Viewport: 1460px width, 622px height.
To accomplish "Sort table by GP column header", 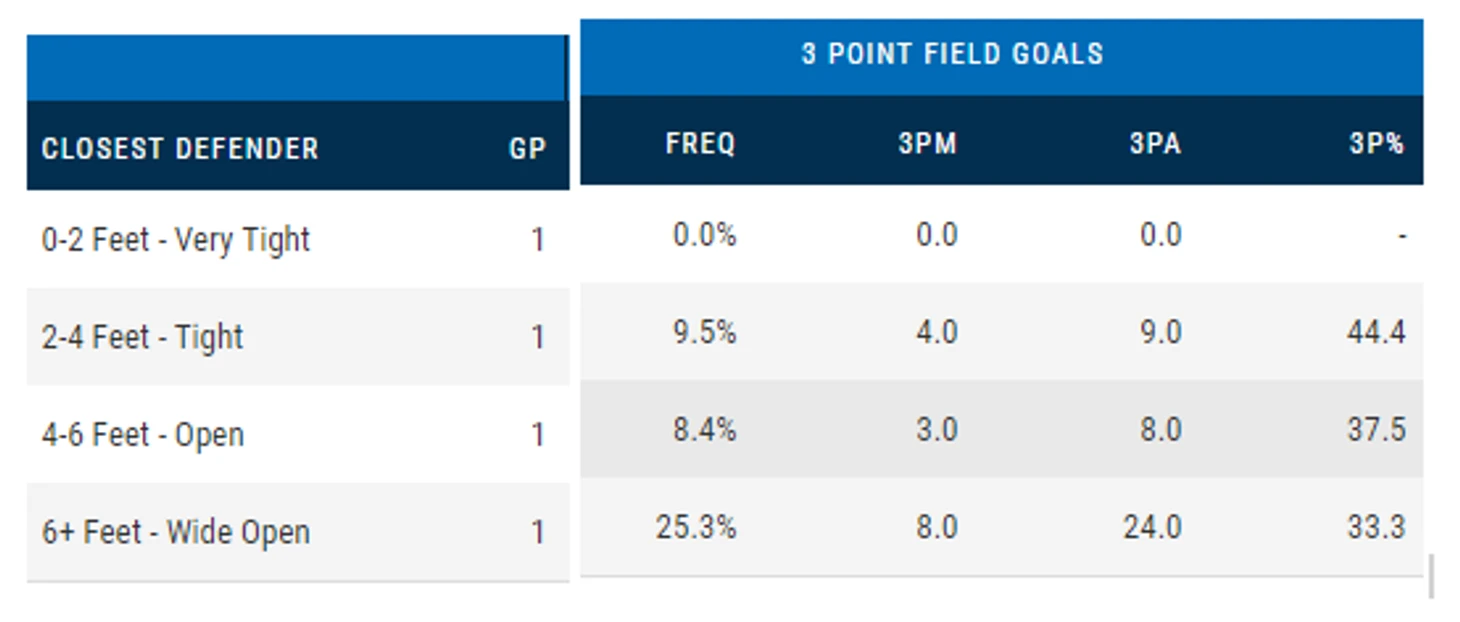I will (x=526, y=149).
